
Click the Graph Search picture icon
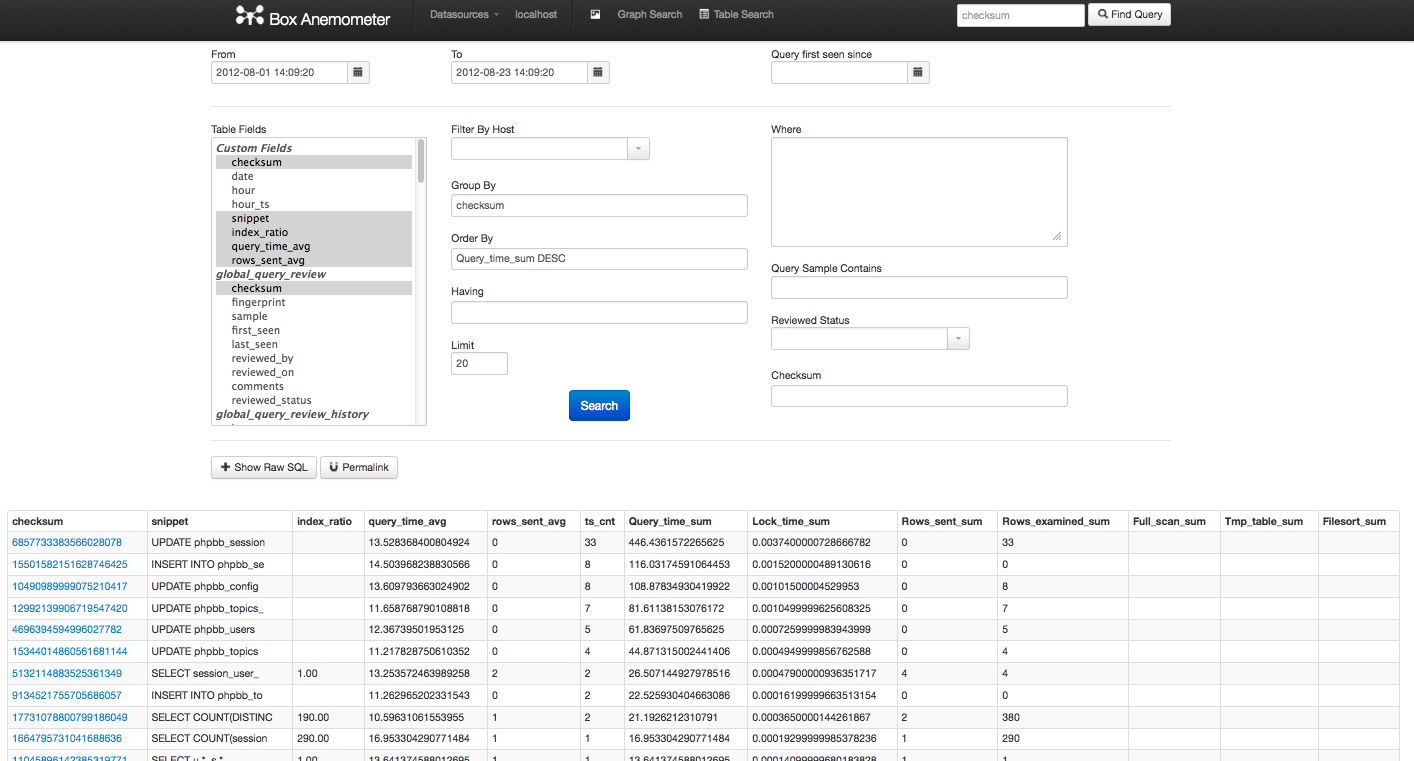tap(596, 15)
